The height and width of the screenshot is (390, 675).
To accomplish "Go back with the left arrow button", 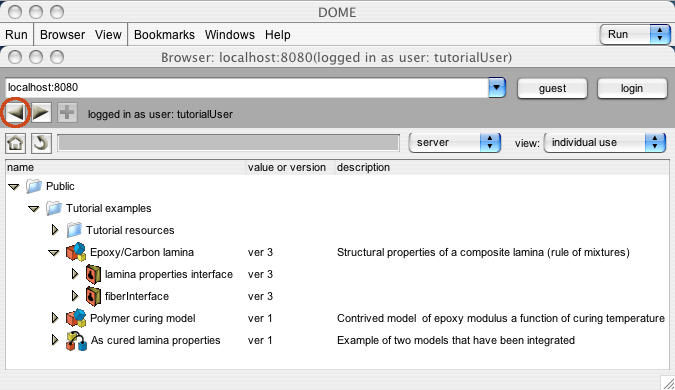I will pyautogui.click(x=15, y=113).
